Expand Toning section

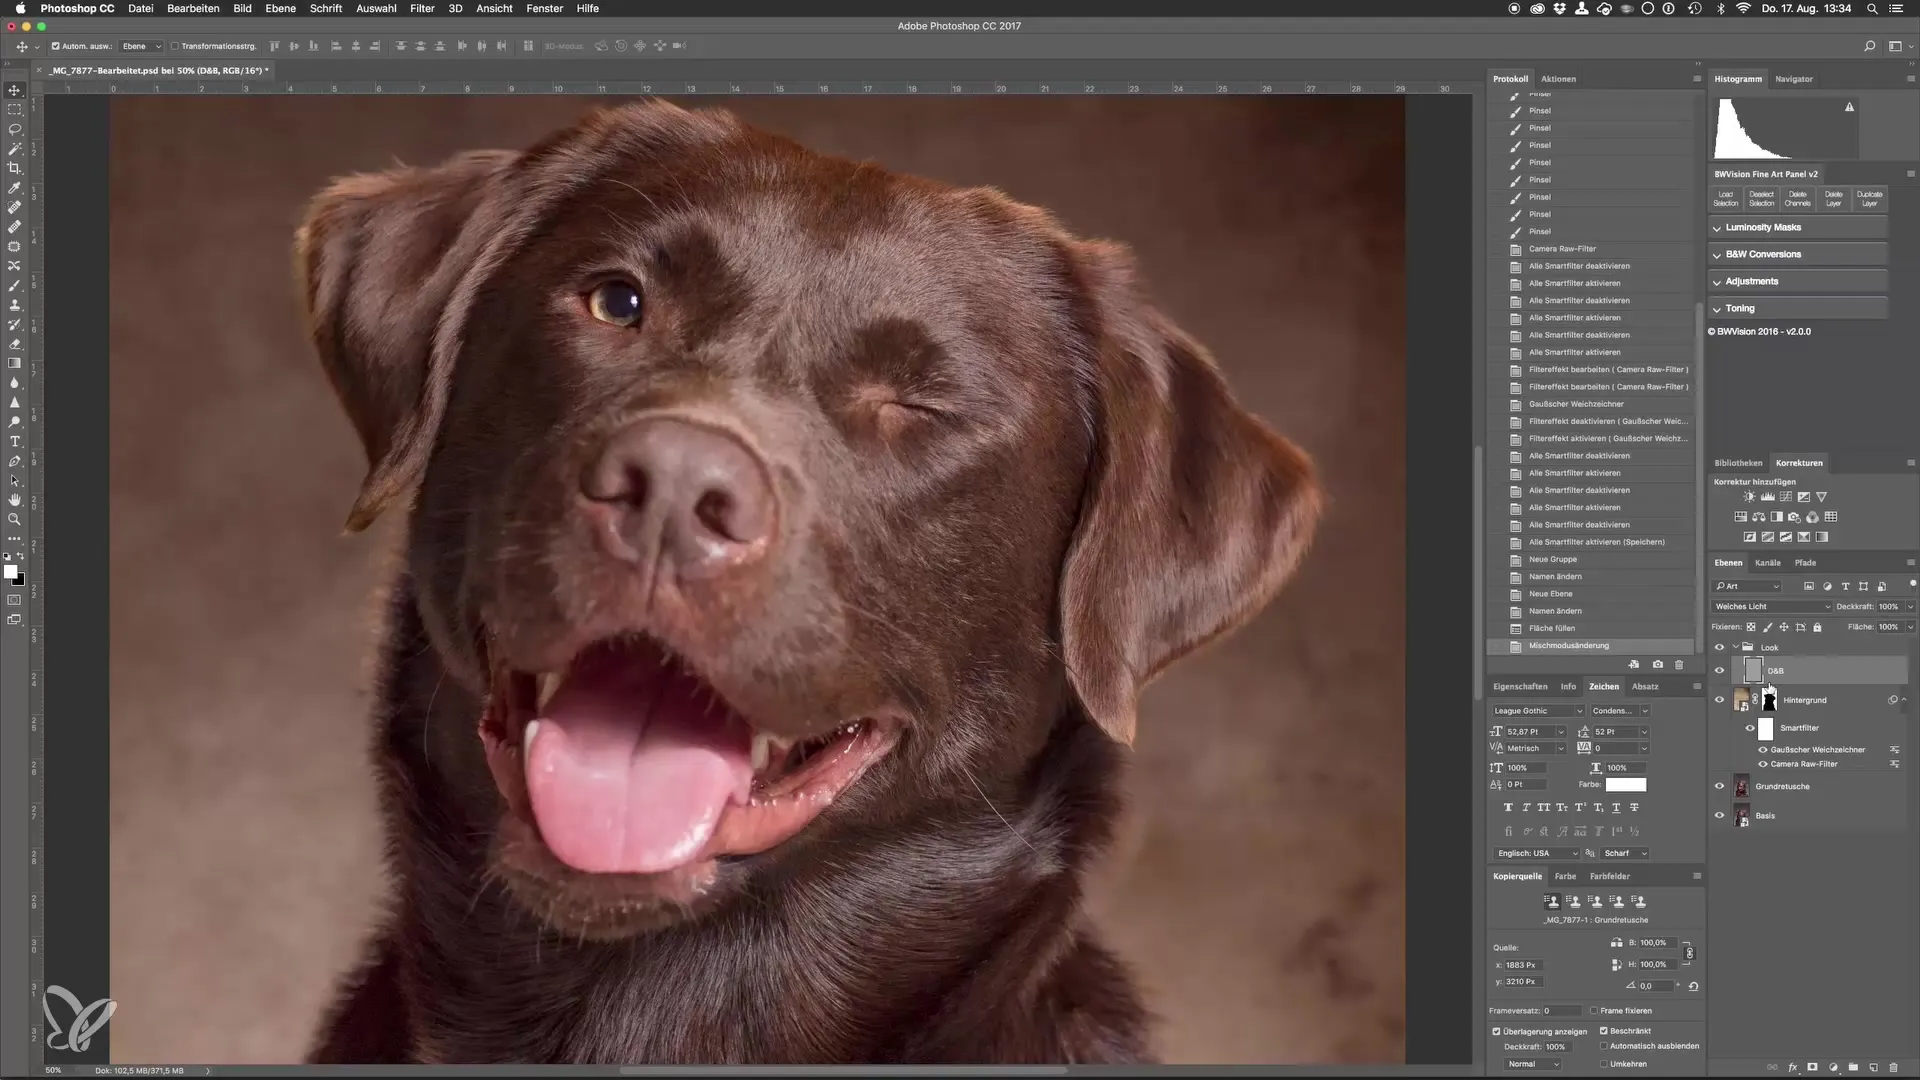1798,309
